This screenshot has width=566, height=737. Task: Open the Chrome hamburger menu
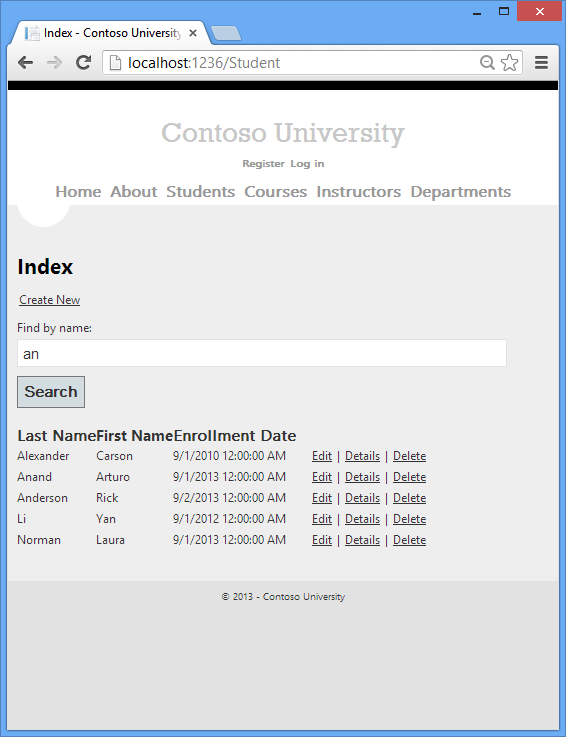coord(542,63)
